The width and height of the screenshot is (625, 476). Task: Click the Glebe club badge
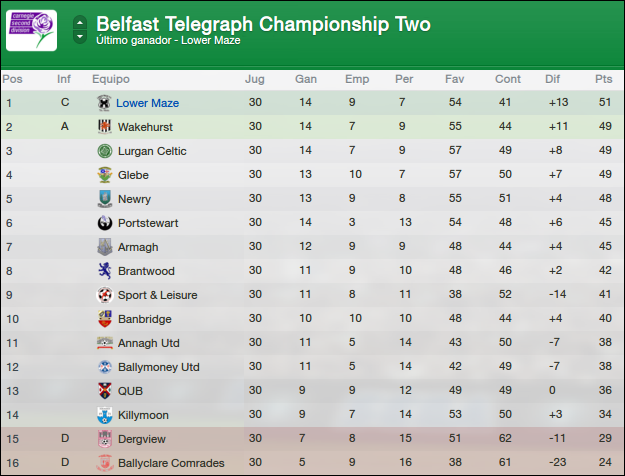pyautogui.click(x=105, y=175)
